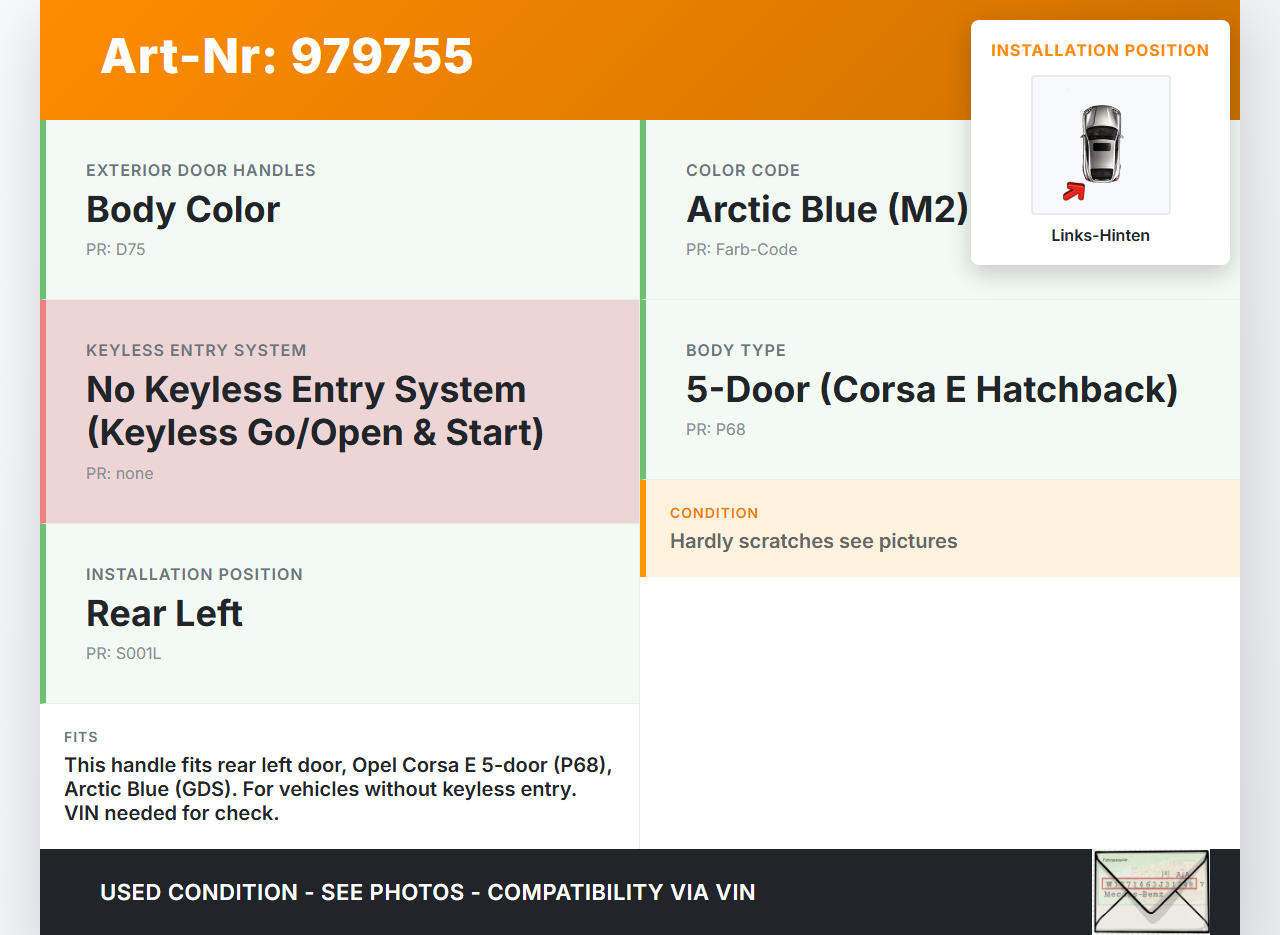Click the Links-Hinten caption
The image size is (1280, 935).
pyautogui.click(x=1100, y=236)
